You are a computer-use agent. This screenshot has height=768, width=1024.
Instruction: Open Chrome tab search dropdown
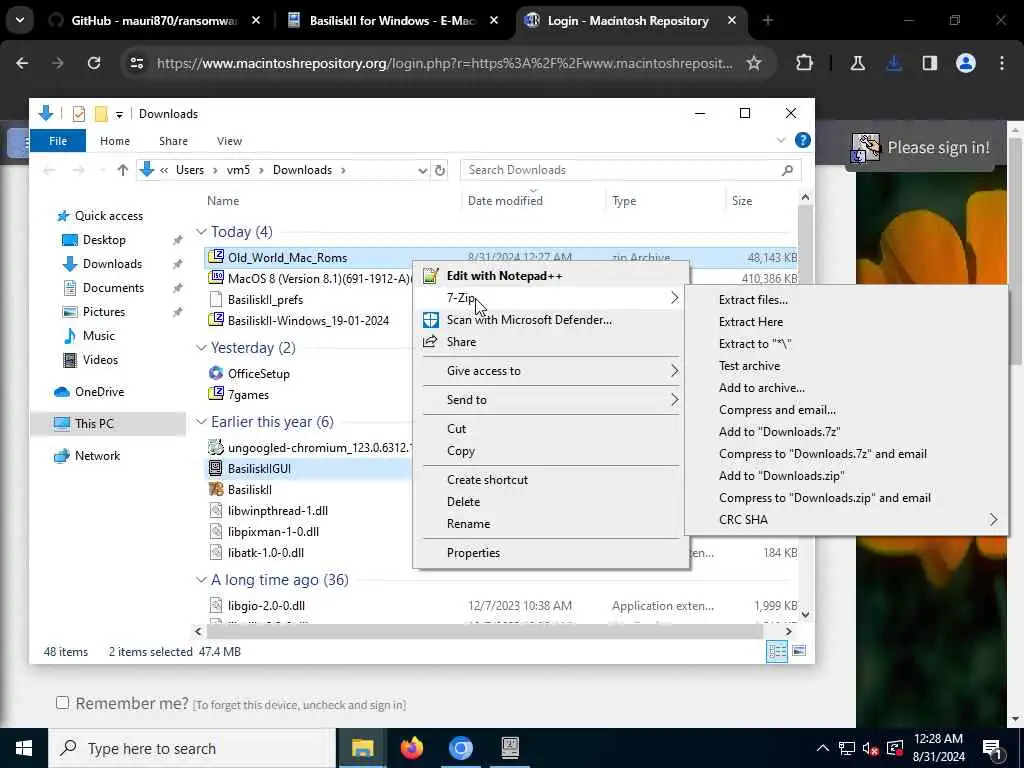tap(20, 20)
